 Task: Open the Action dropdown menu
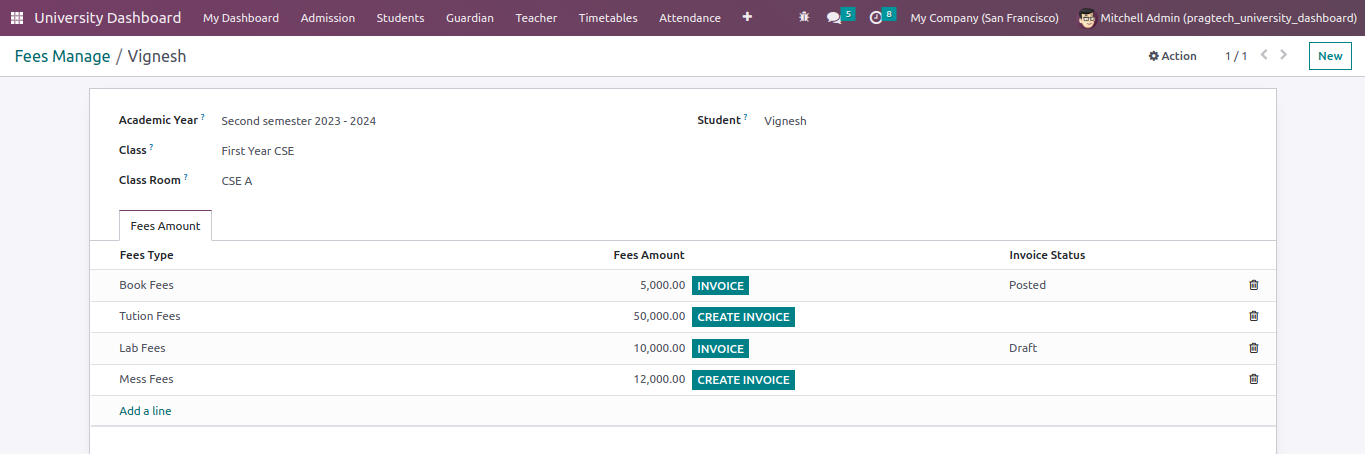tap(1172, 56)
